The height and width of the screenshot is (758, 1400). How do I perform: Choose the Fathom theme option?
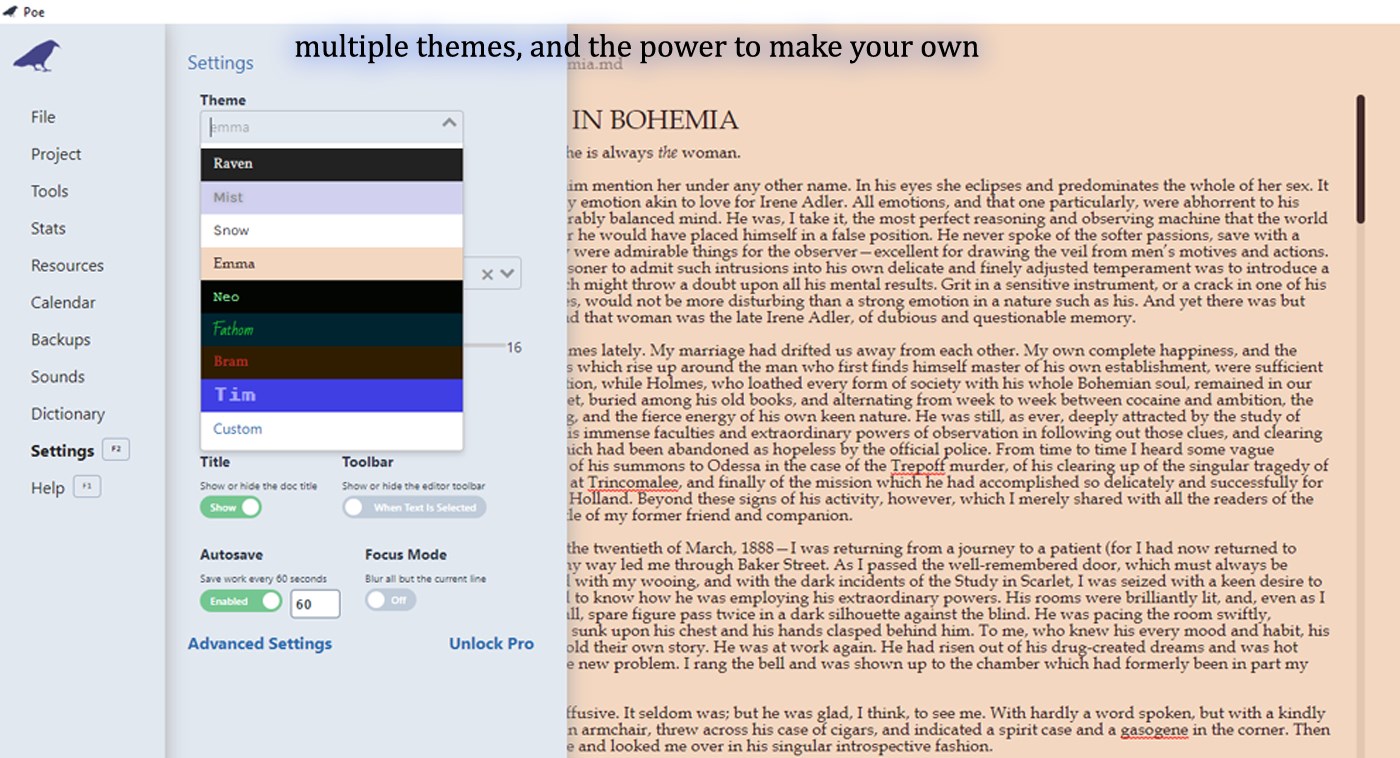pos(332,329)
